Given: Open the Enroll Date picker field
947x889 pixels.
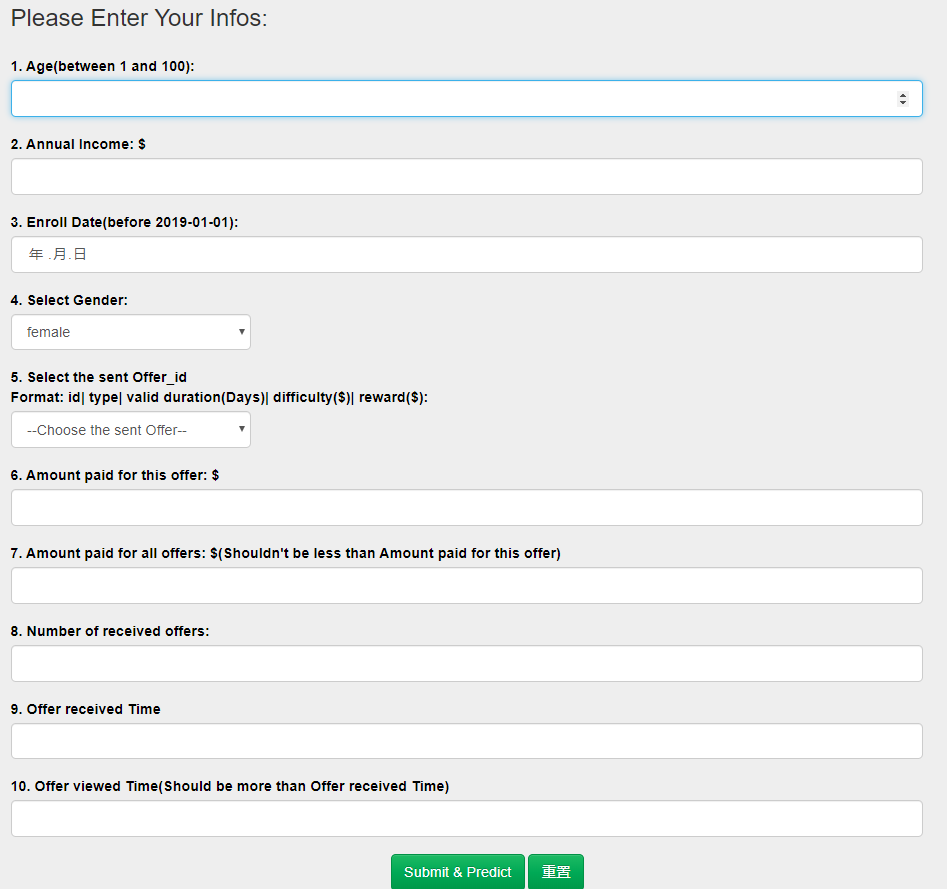Looking at the screenshot, I should 466,254.
